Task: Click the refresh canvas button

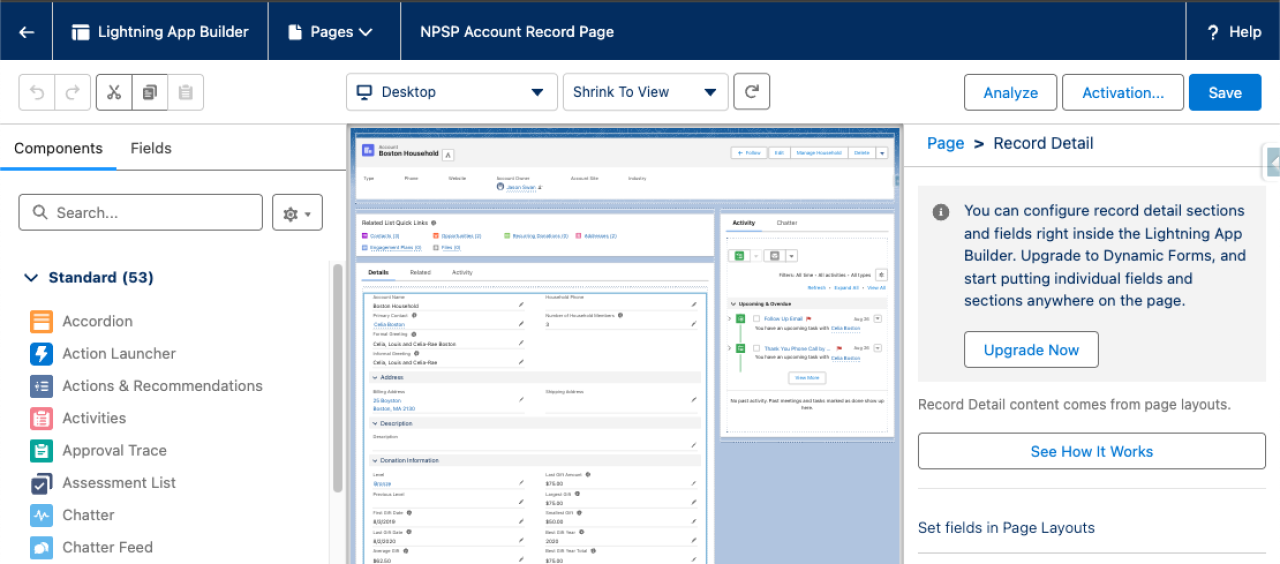Action: pyautogui.click(x=752, y=92)
